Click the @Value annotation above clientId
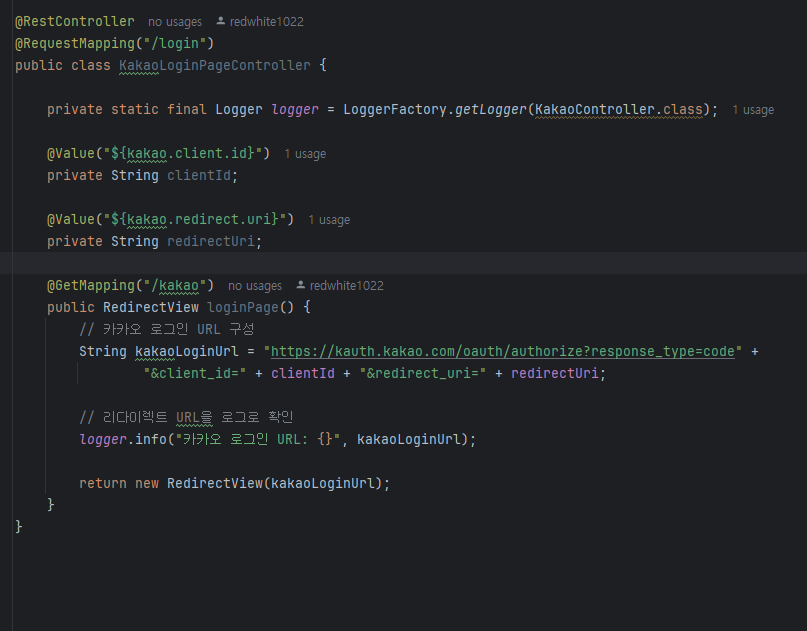The width and height of the screenshot is (807, 631). pos(71,153)
